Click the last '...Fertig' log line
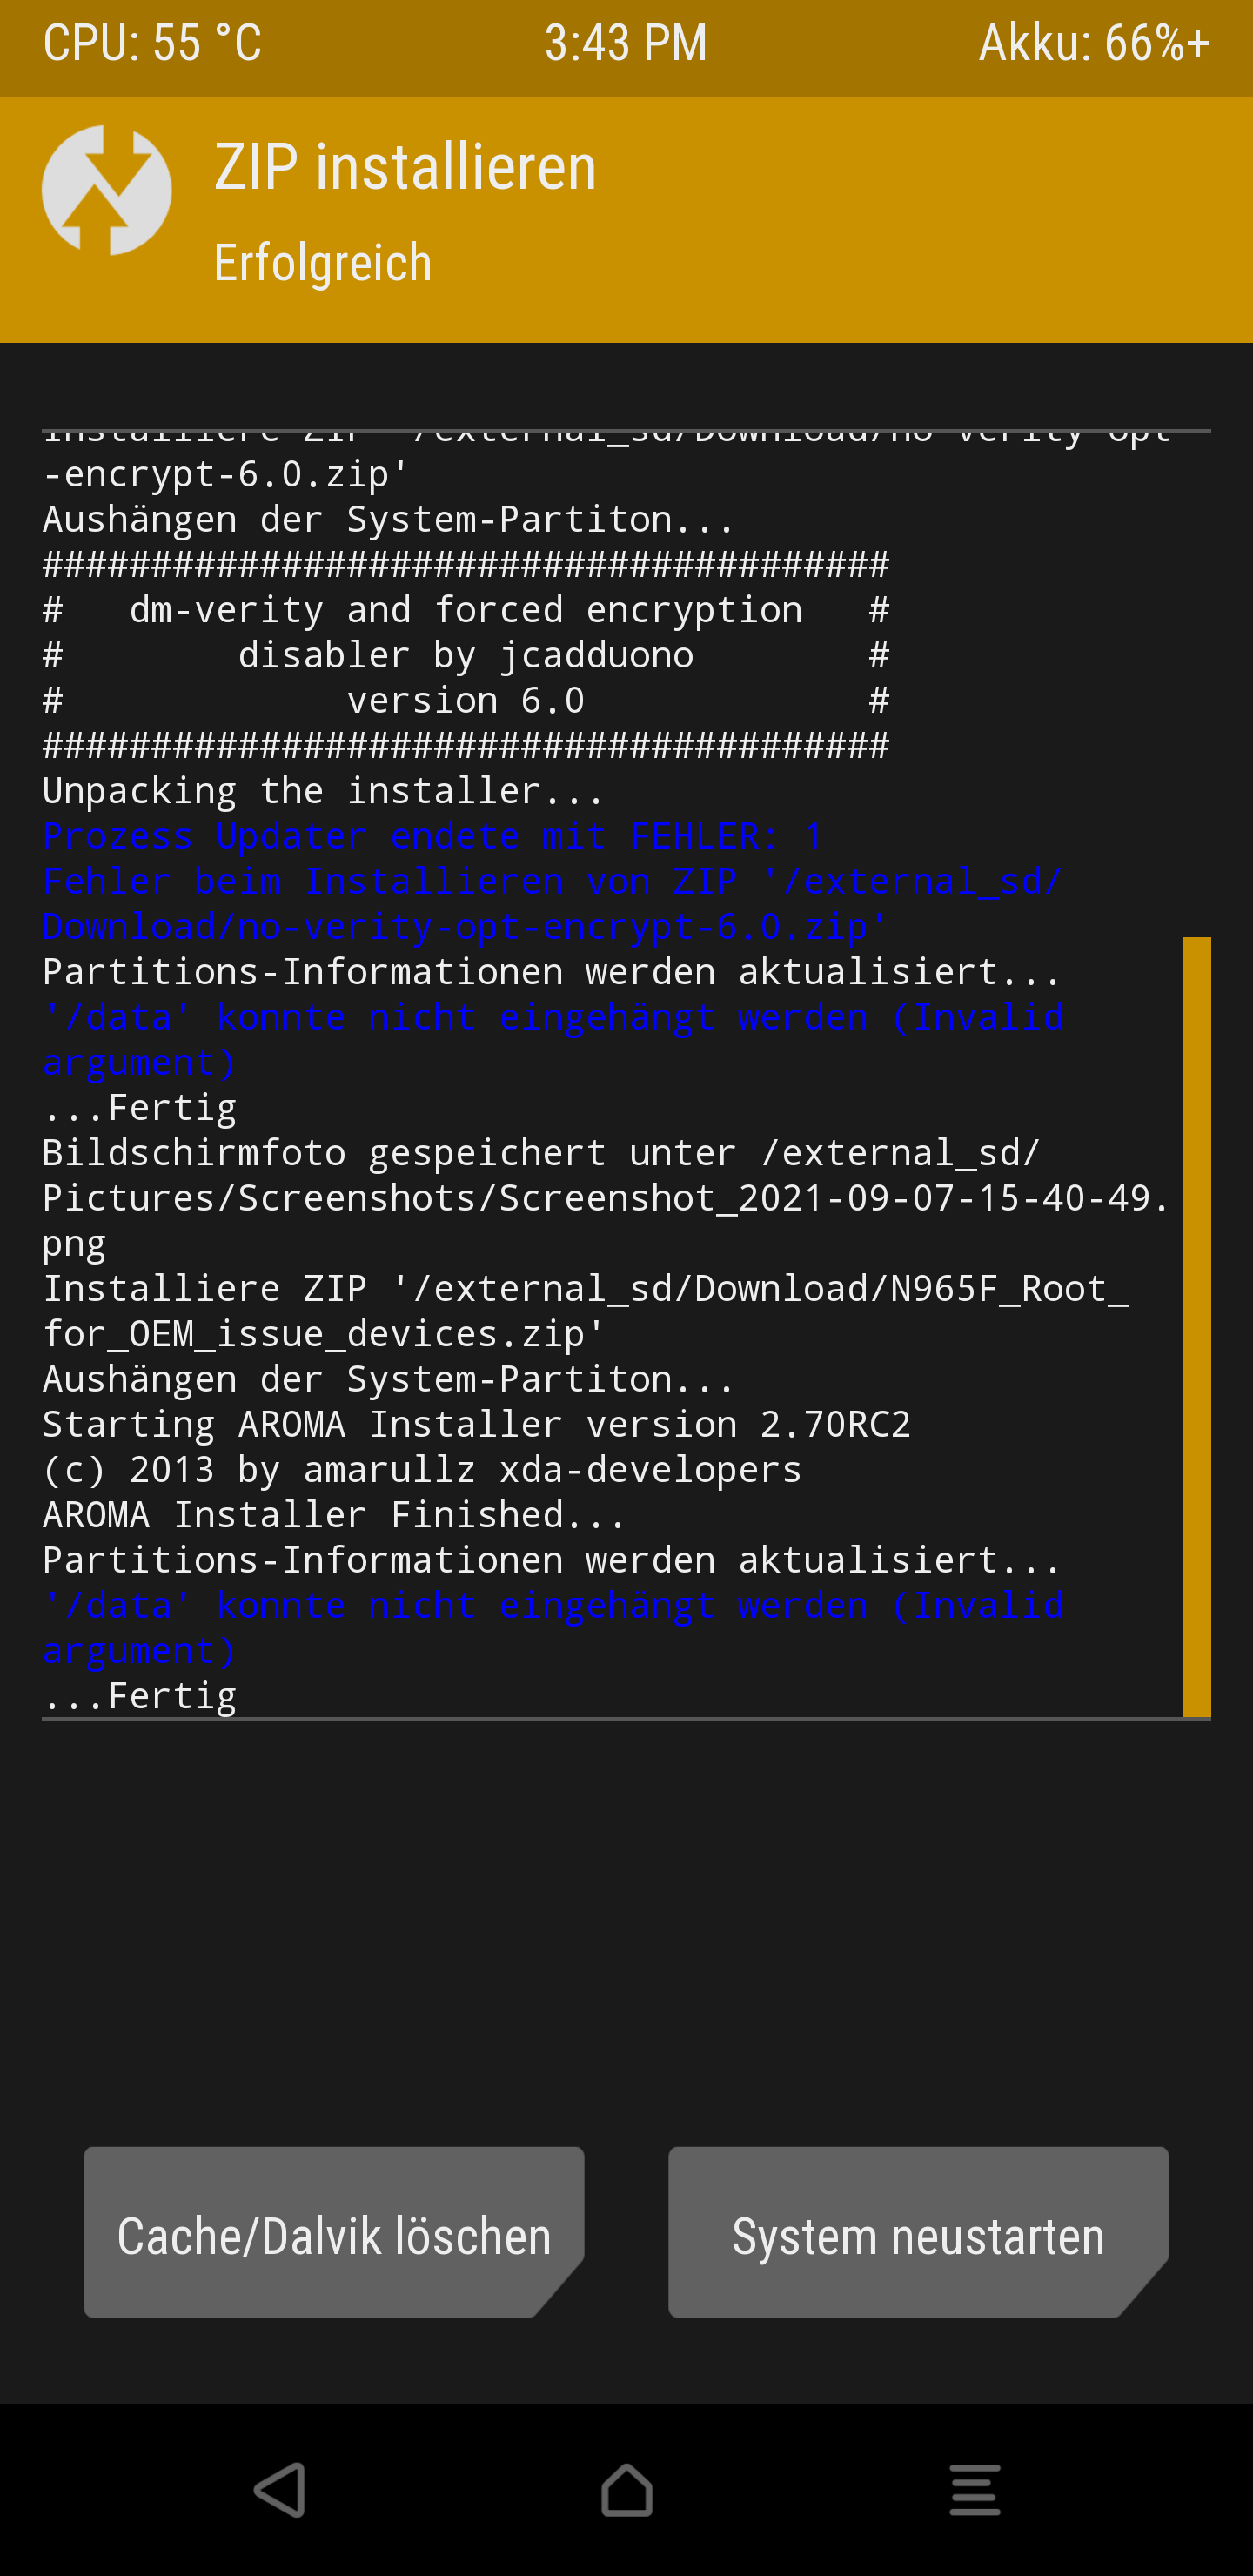The image size is (1253, 2576). tap(140, 1696)
